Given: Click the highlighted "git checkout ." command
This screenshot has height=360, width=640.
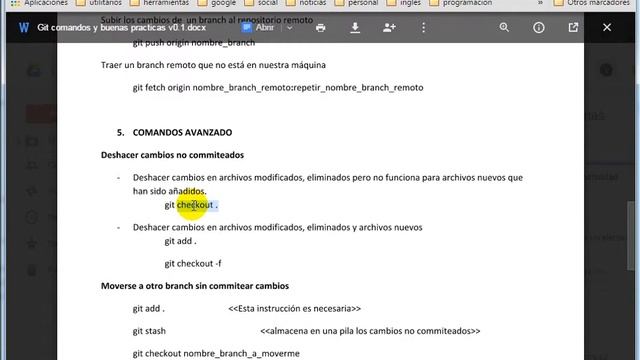Looking at the screenshot, I should (191, 205).
